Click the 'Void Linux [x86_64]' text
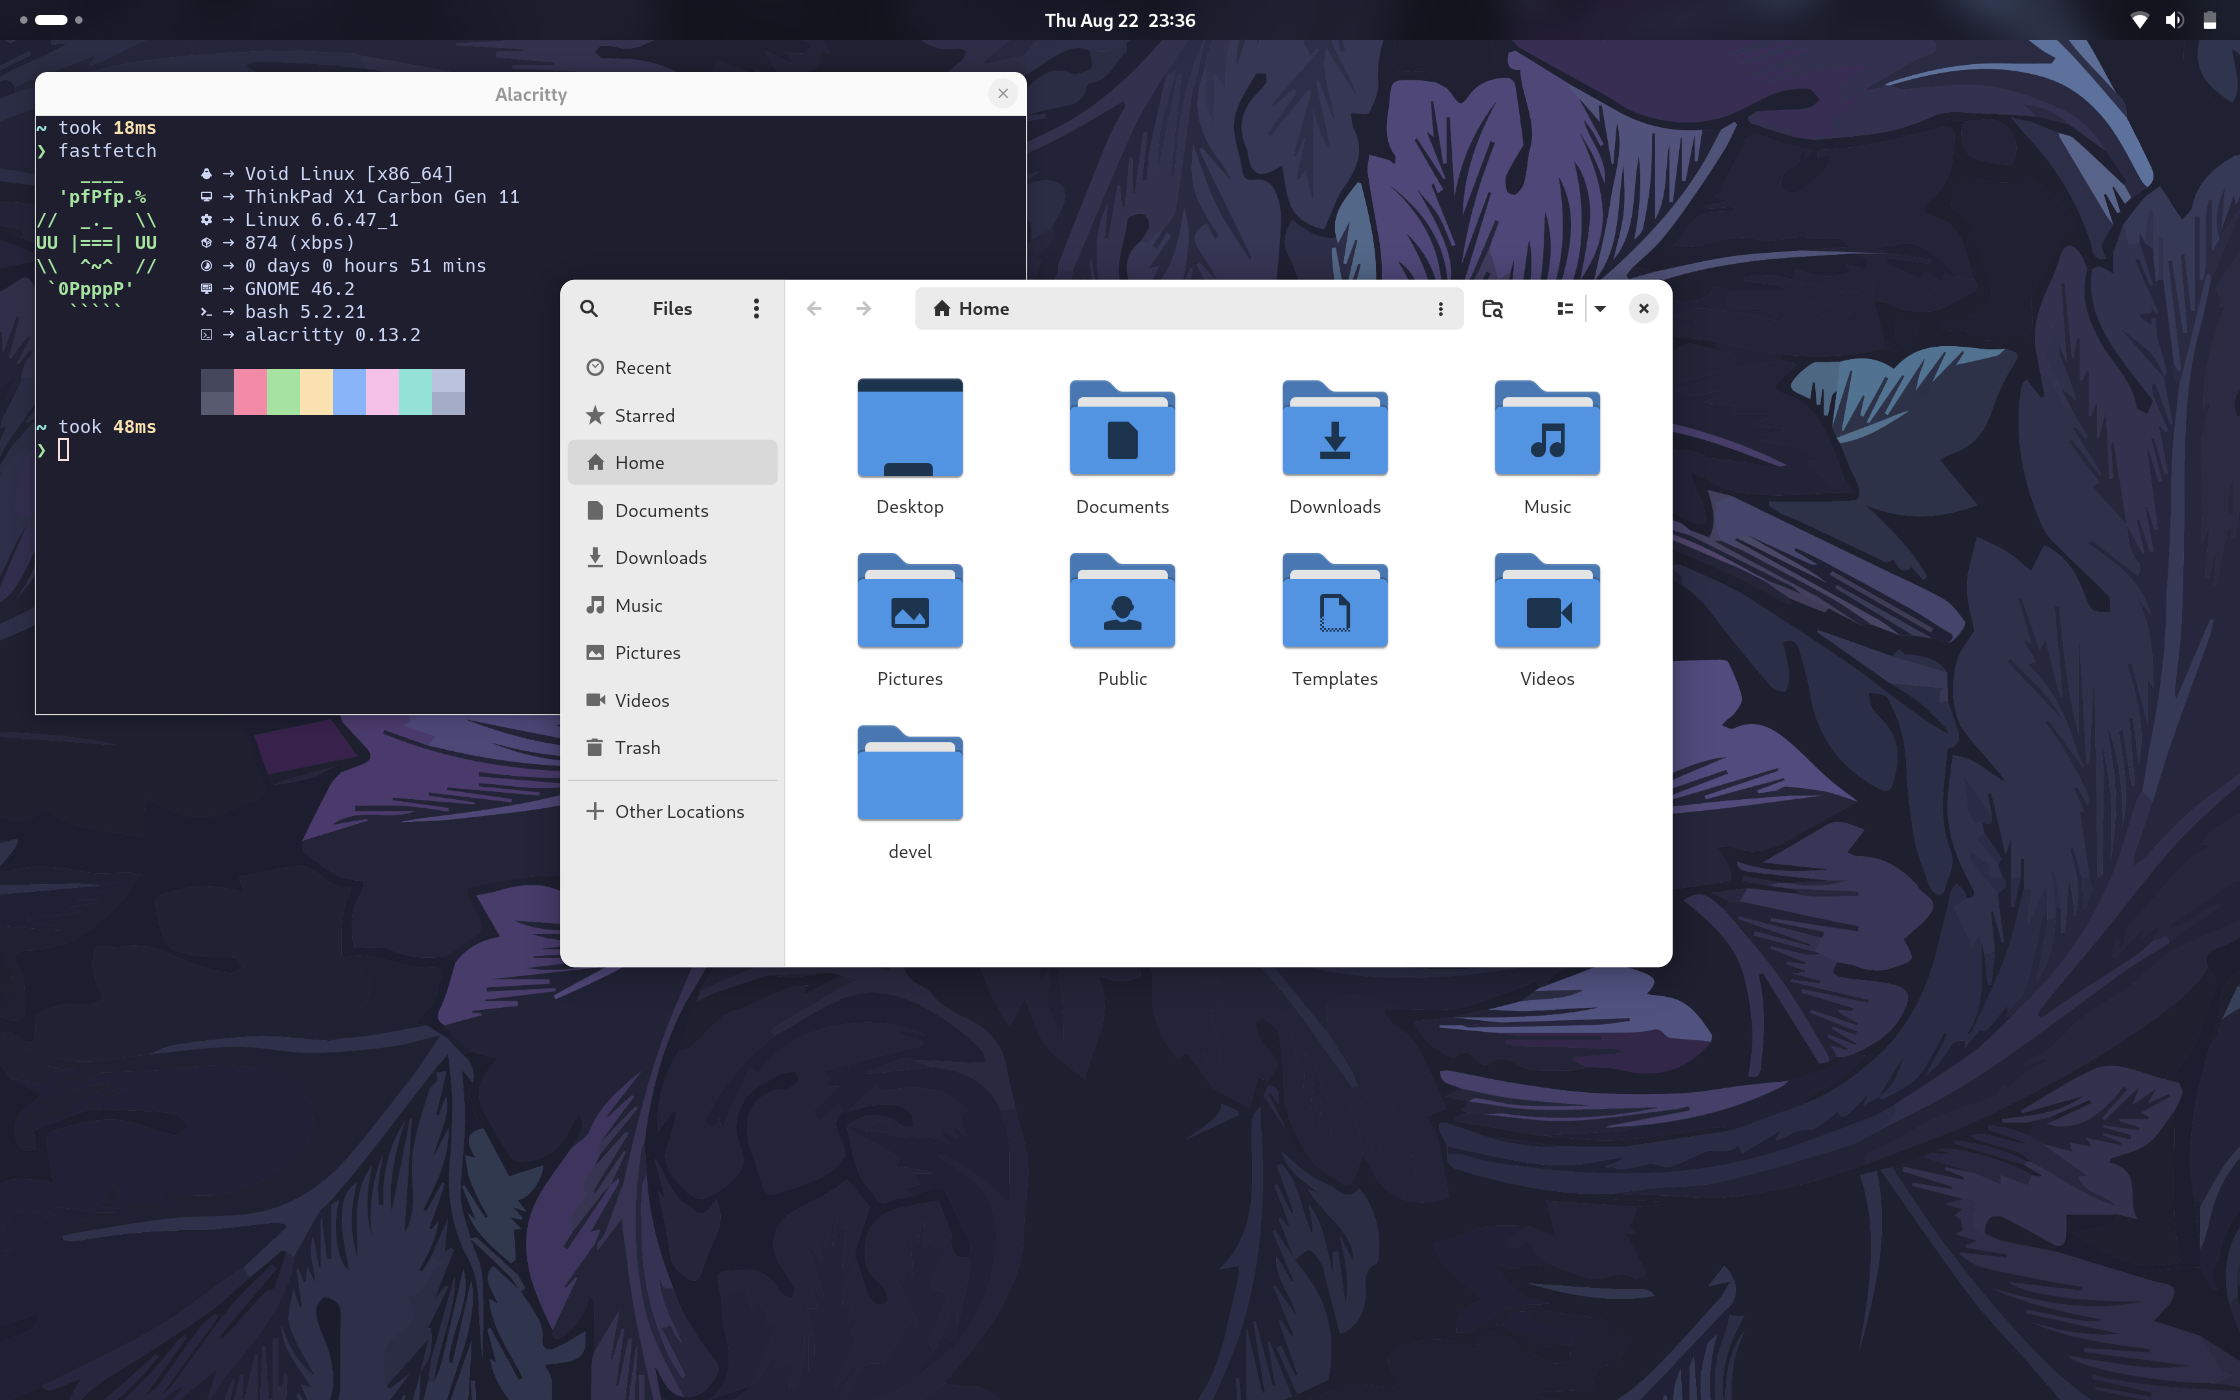Image resolution: width=2240 pixels, height=1400 pixels. [349, 174]
